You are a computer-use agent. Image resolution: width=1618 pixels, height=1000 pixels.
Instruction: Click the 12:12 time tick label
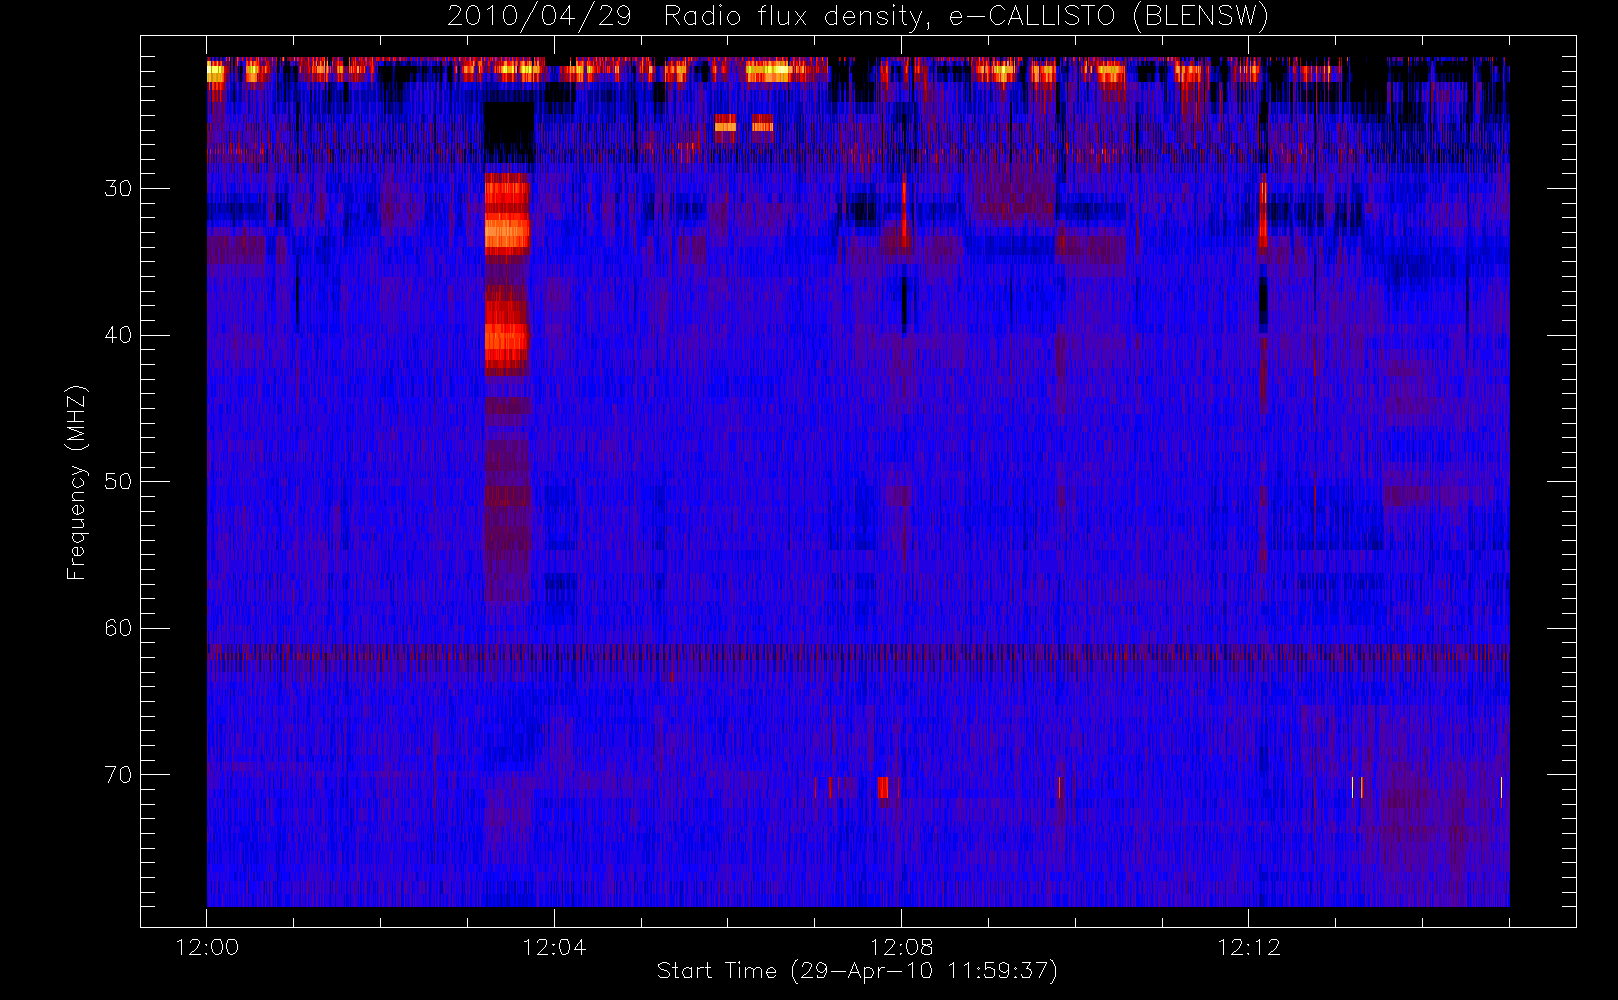(1248, 947)
